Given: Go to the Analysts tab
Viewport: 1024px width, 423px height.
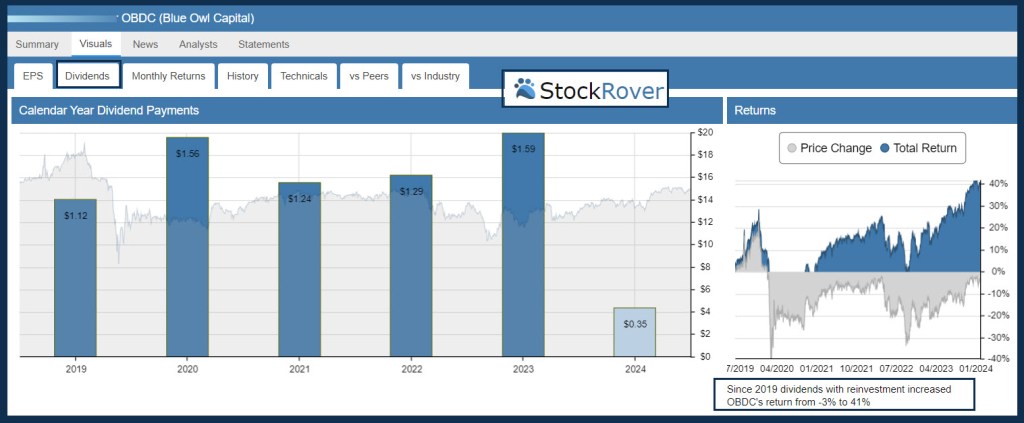Looking at the screenshot, I should [x=198, y=44].
